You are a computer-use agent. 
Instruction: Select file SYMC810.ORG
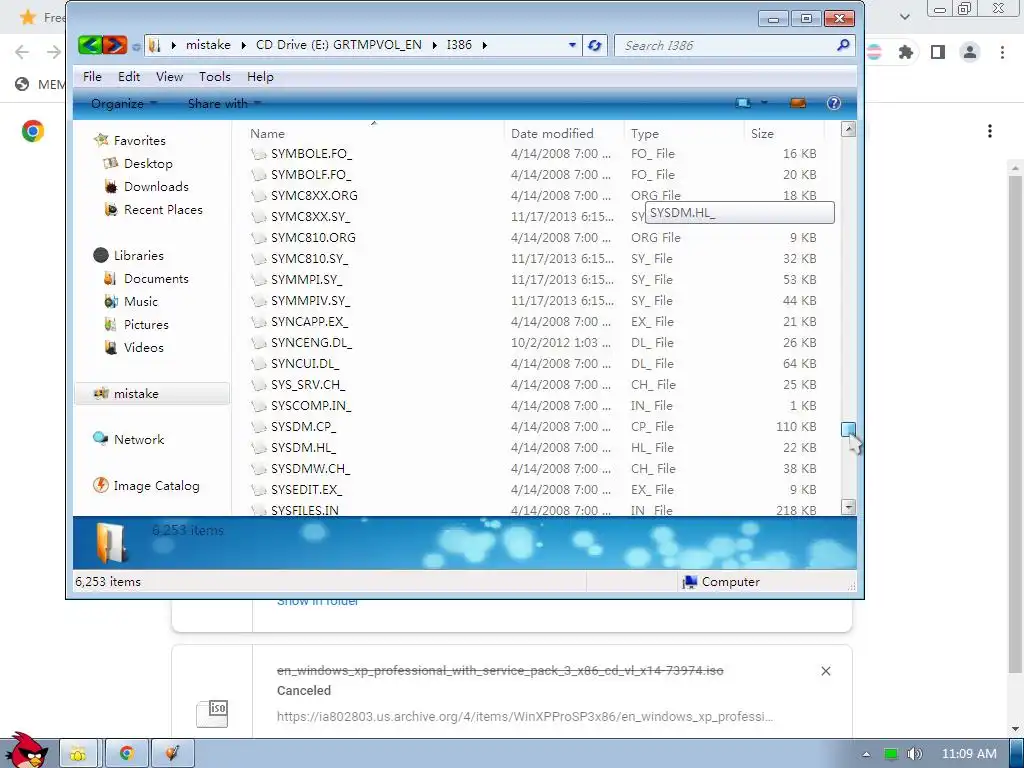(313, 237)
